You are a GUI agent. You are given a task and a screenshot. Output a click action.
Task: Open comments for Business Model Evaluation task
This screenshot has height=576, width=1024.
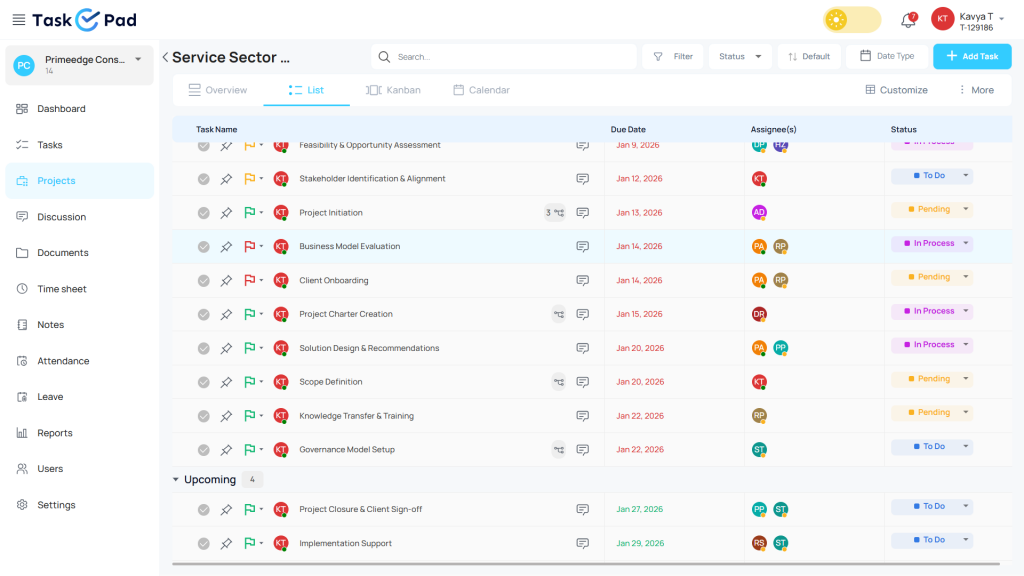point(582,247)
